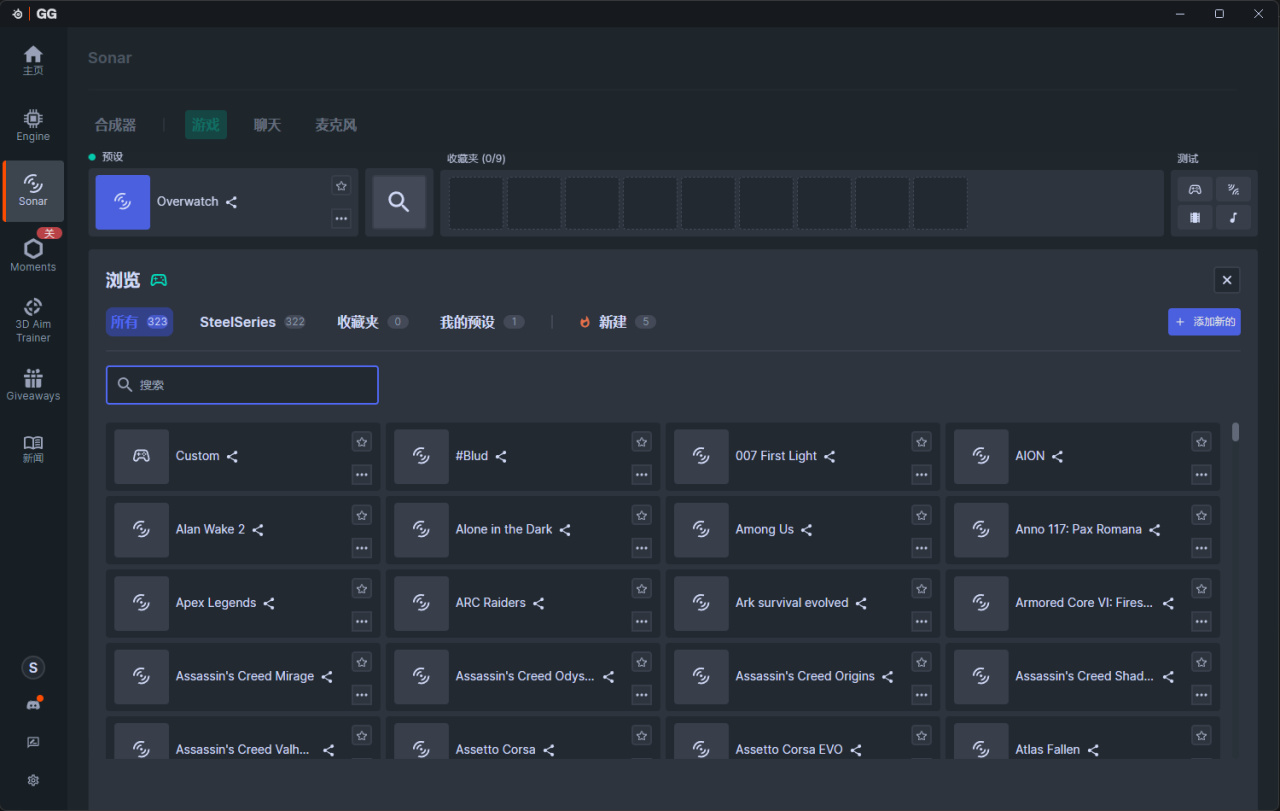Screen dimensions: 1280x811
Task: Share the Among Us preset
Action: [806, 530]
